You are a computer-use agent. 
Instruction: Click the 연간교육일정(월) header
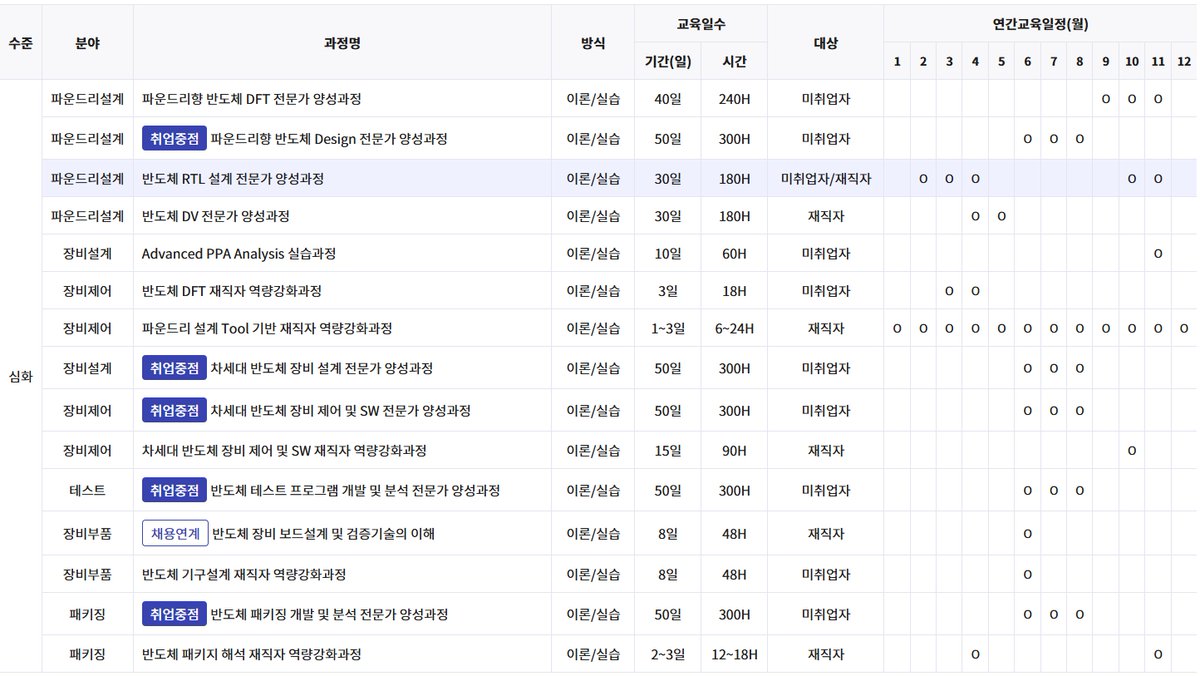pos(1041,23)
